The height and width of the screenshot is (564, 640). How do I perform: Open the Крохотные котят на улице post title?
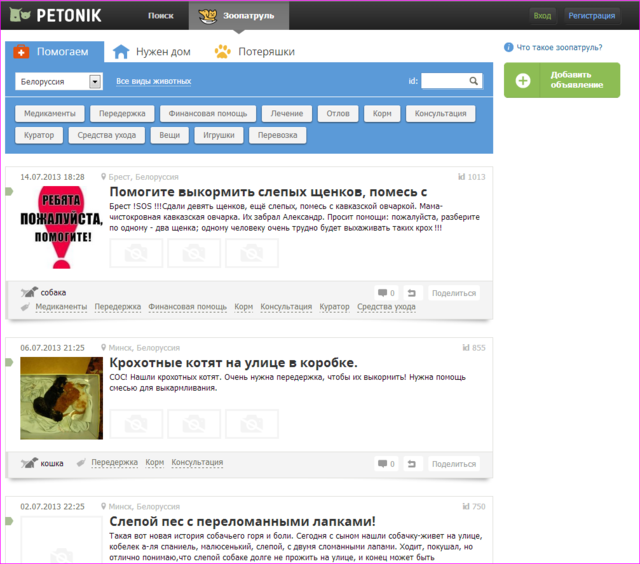[232, 363]
